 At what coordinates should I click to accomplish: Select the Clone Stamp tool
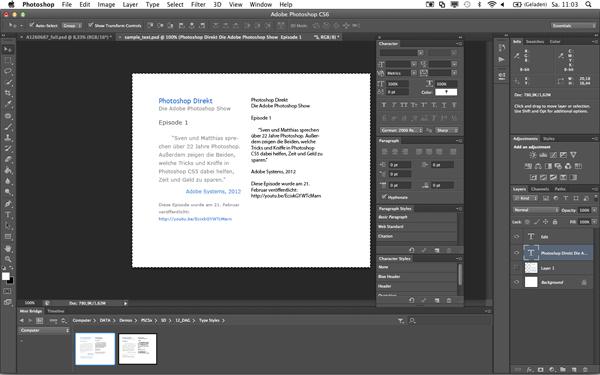click(8, 137)
